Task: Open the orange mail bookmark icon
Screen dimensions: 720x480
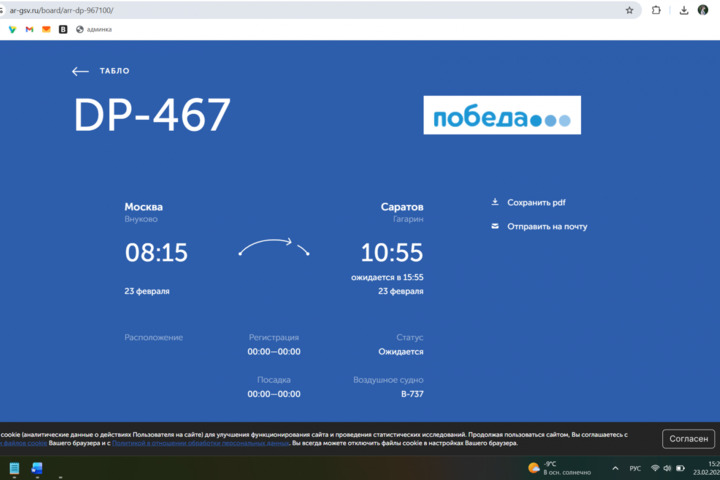Action: (46, 29)
